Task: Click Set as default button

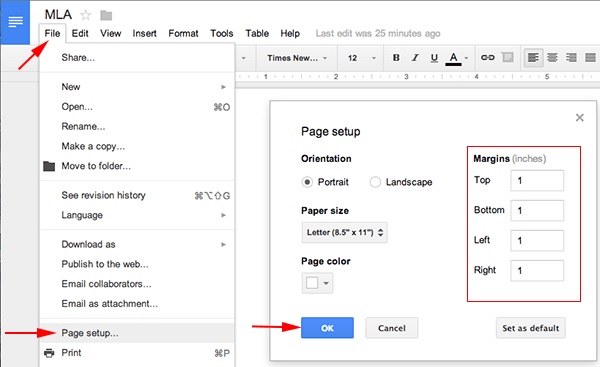Action: pos(530,328)
